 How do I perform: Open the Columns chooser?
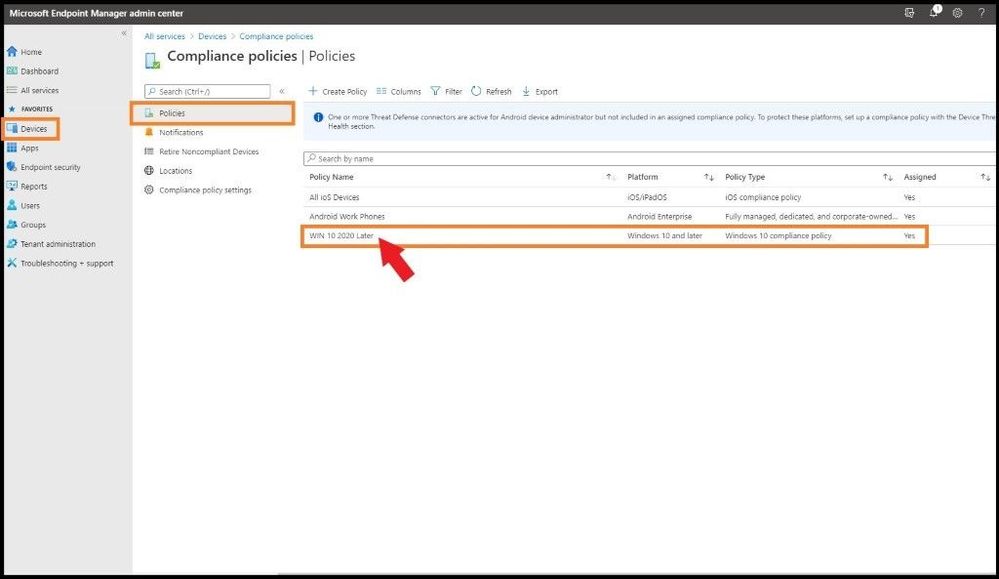click(x=398, y=91)
